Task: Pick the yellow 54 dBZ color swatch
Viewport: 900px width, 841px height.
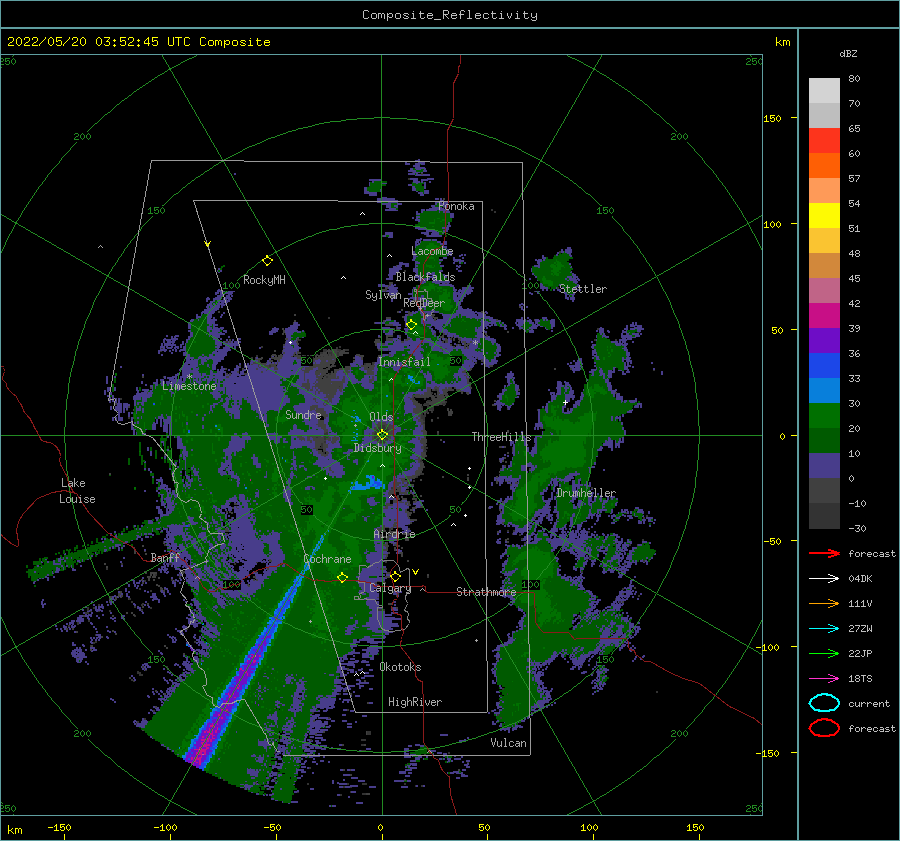Action: coord(824,215)
